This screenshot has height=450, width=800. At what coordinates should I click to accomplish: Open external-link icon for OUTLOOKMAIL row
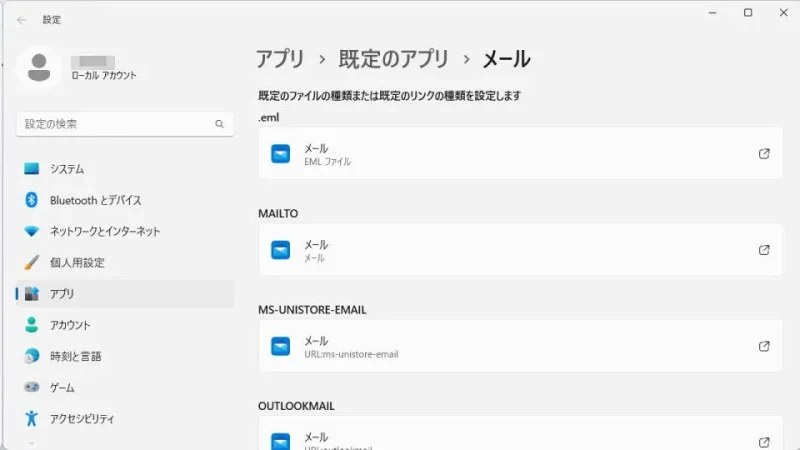point(764,441)
